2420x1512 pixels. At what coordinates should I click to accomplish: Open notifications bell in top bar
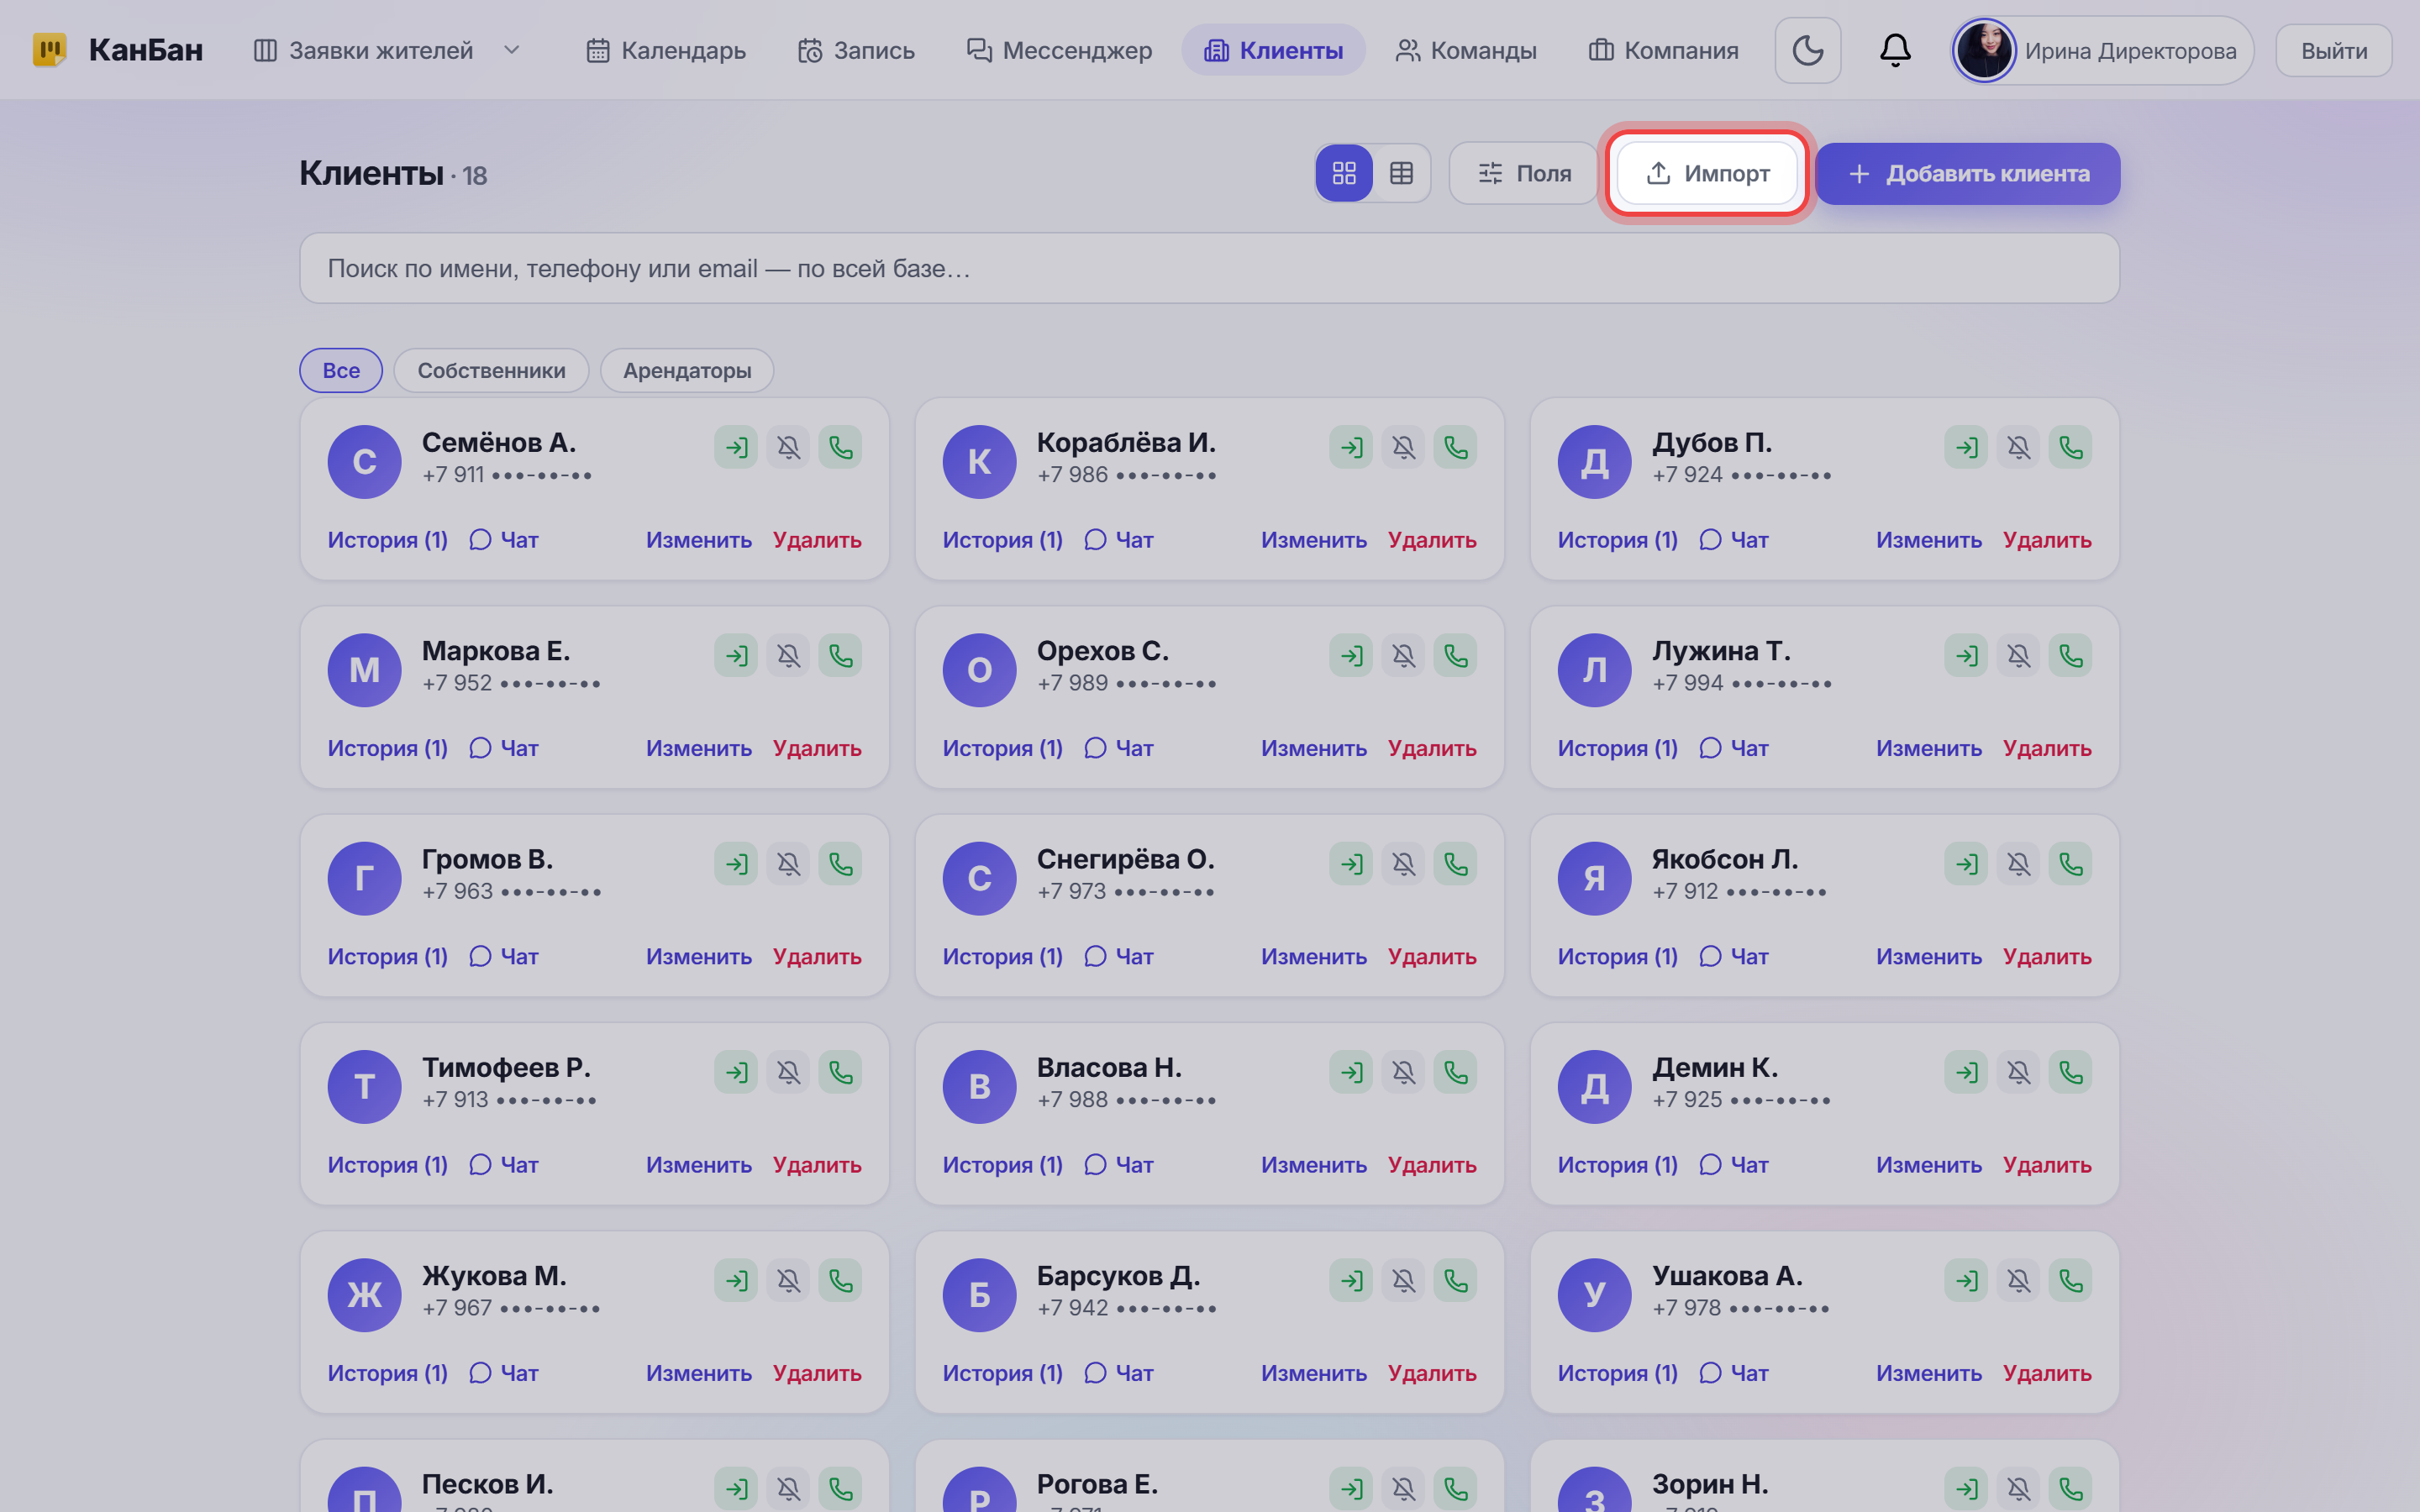(1894, 50)
